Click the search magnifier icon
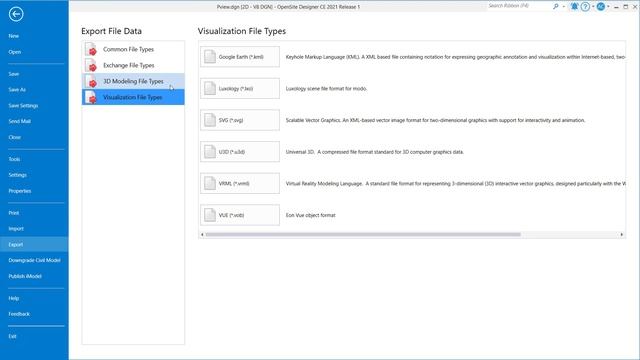Viewport: 640px width, 360px height. click(x=556, y=7)
